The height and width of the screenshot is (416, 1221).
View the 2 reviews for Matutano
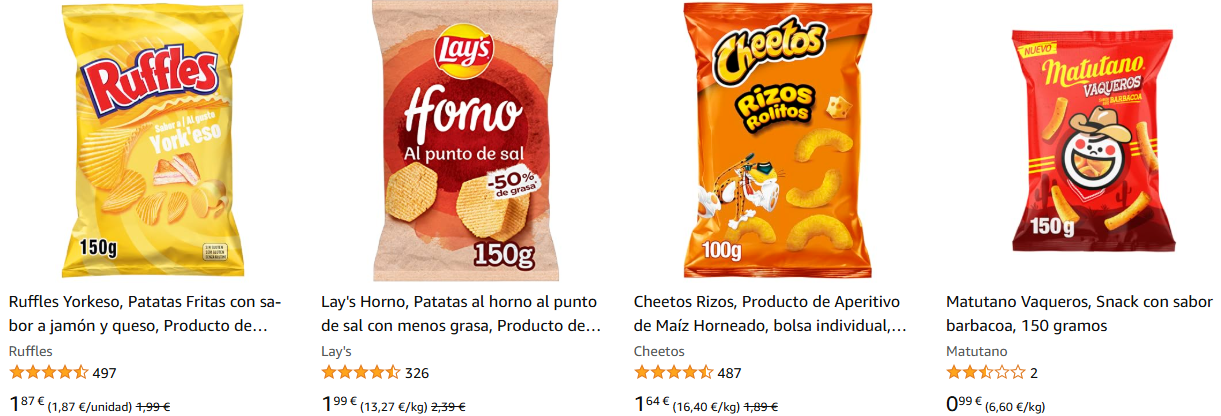[1034, 373]
